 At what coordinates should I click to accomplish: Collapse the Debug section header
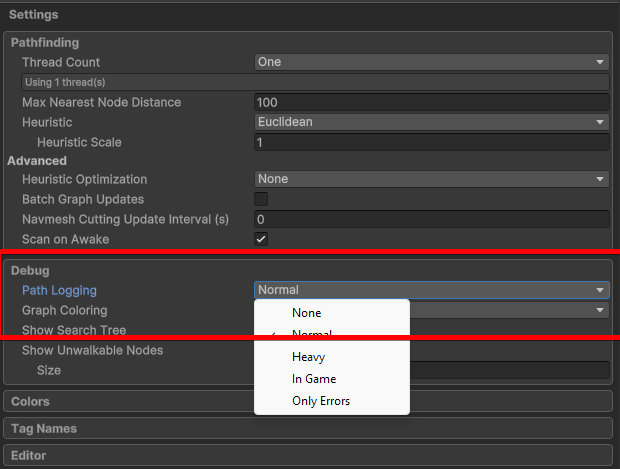pyautogui.click(x=30, y=270)
